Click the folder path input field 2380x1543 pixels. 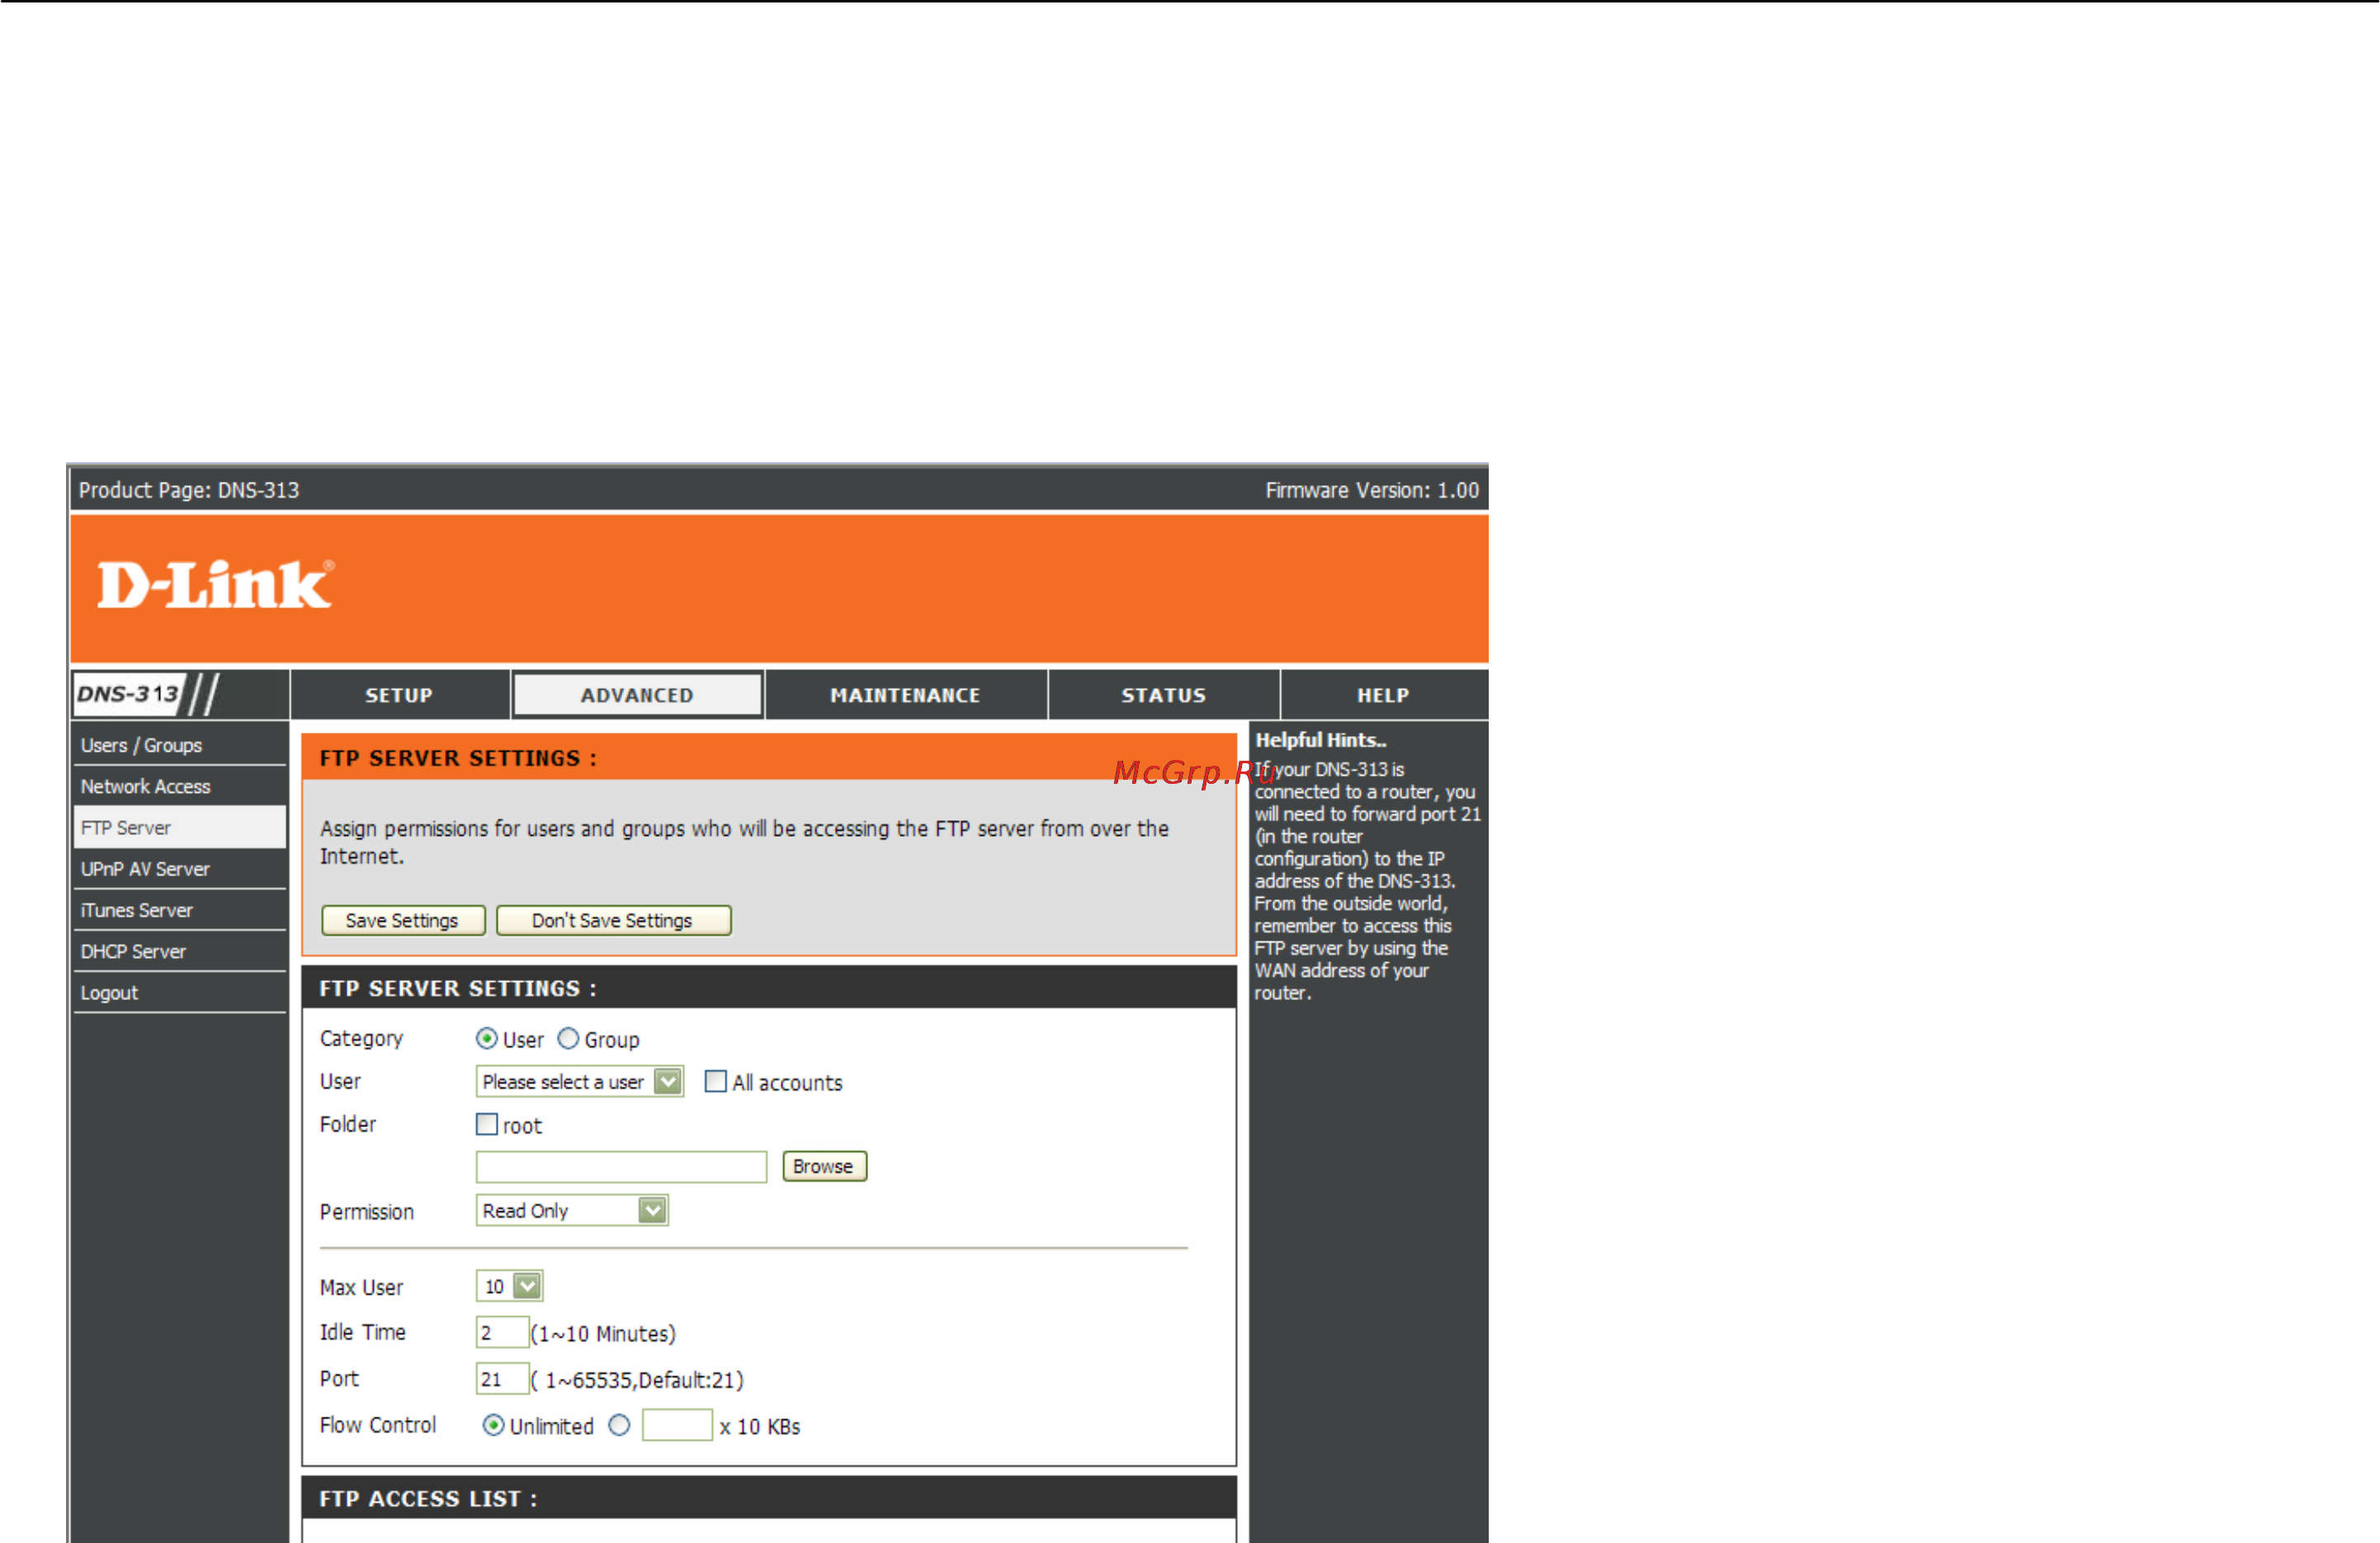pyautogui.click(x=621, y=1167)
